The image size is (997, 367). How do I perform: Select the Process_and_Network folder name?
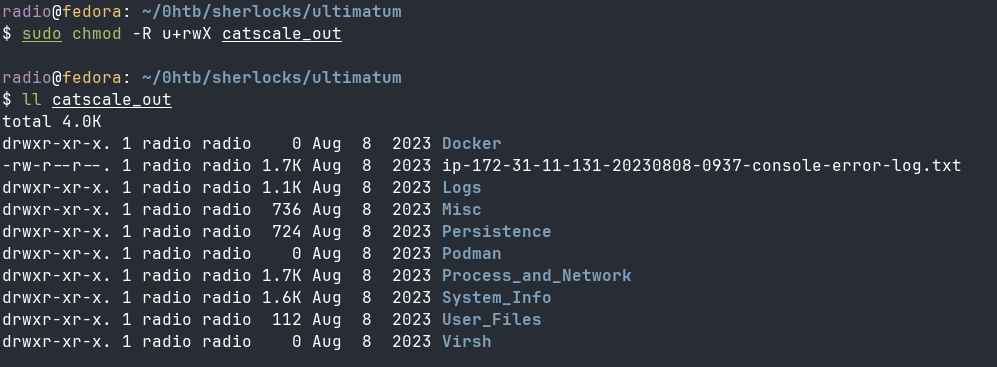537,275
